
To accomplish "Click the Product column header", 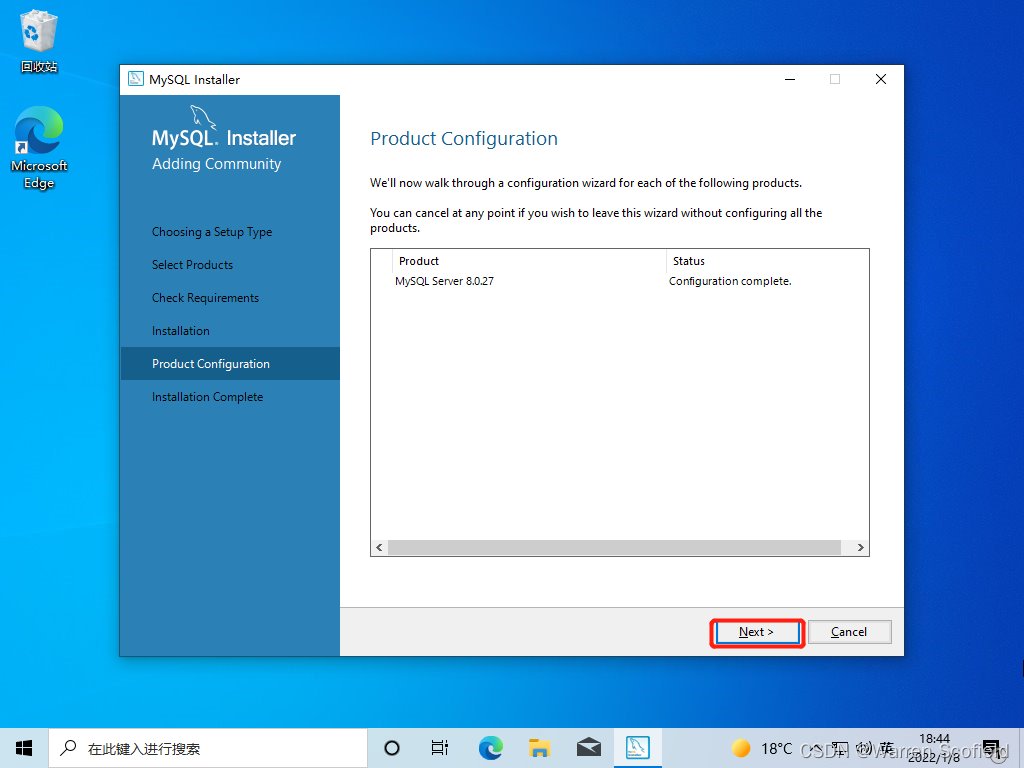I will (529, 261).
